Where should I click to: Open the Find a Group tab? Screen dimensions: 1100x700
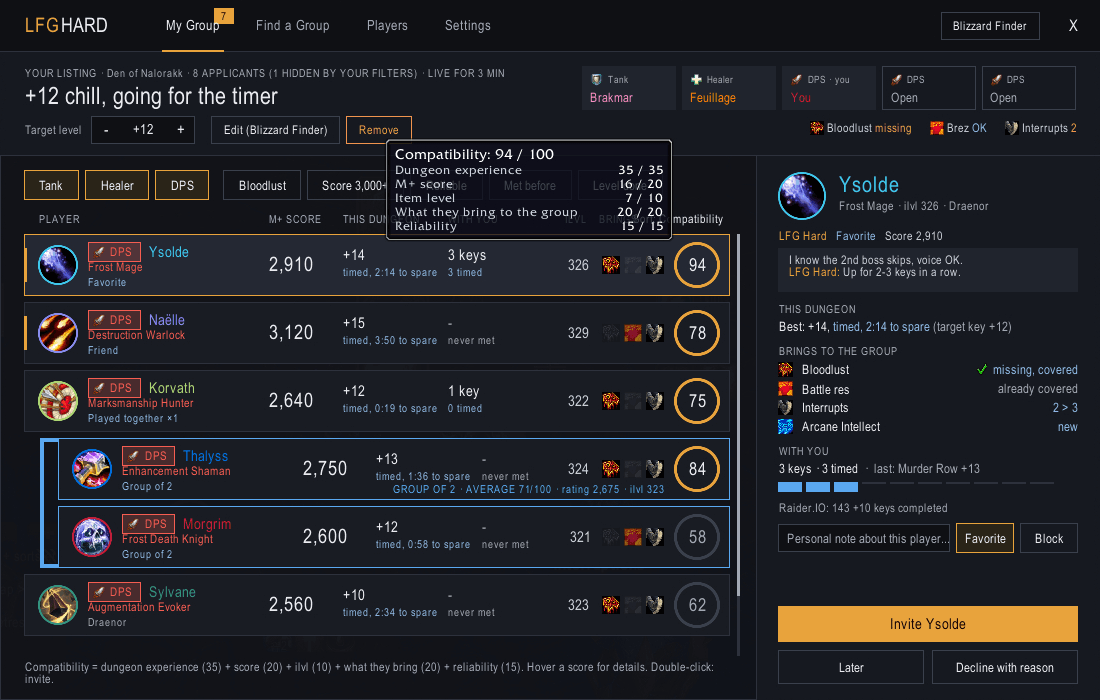[x=293, y=25]
